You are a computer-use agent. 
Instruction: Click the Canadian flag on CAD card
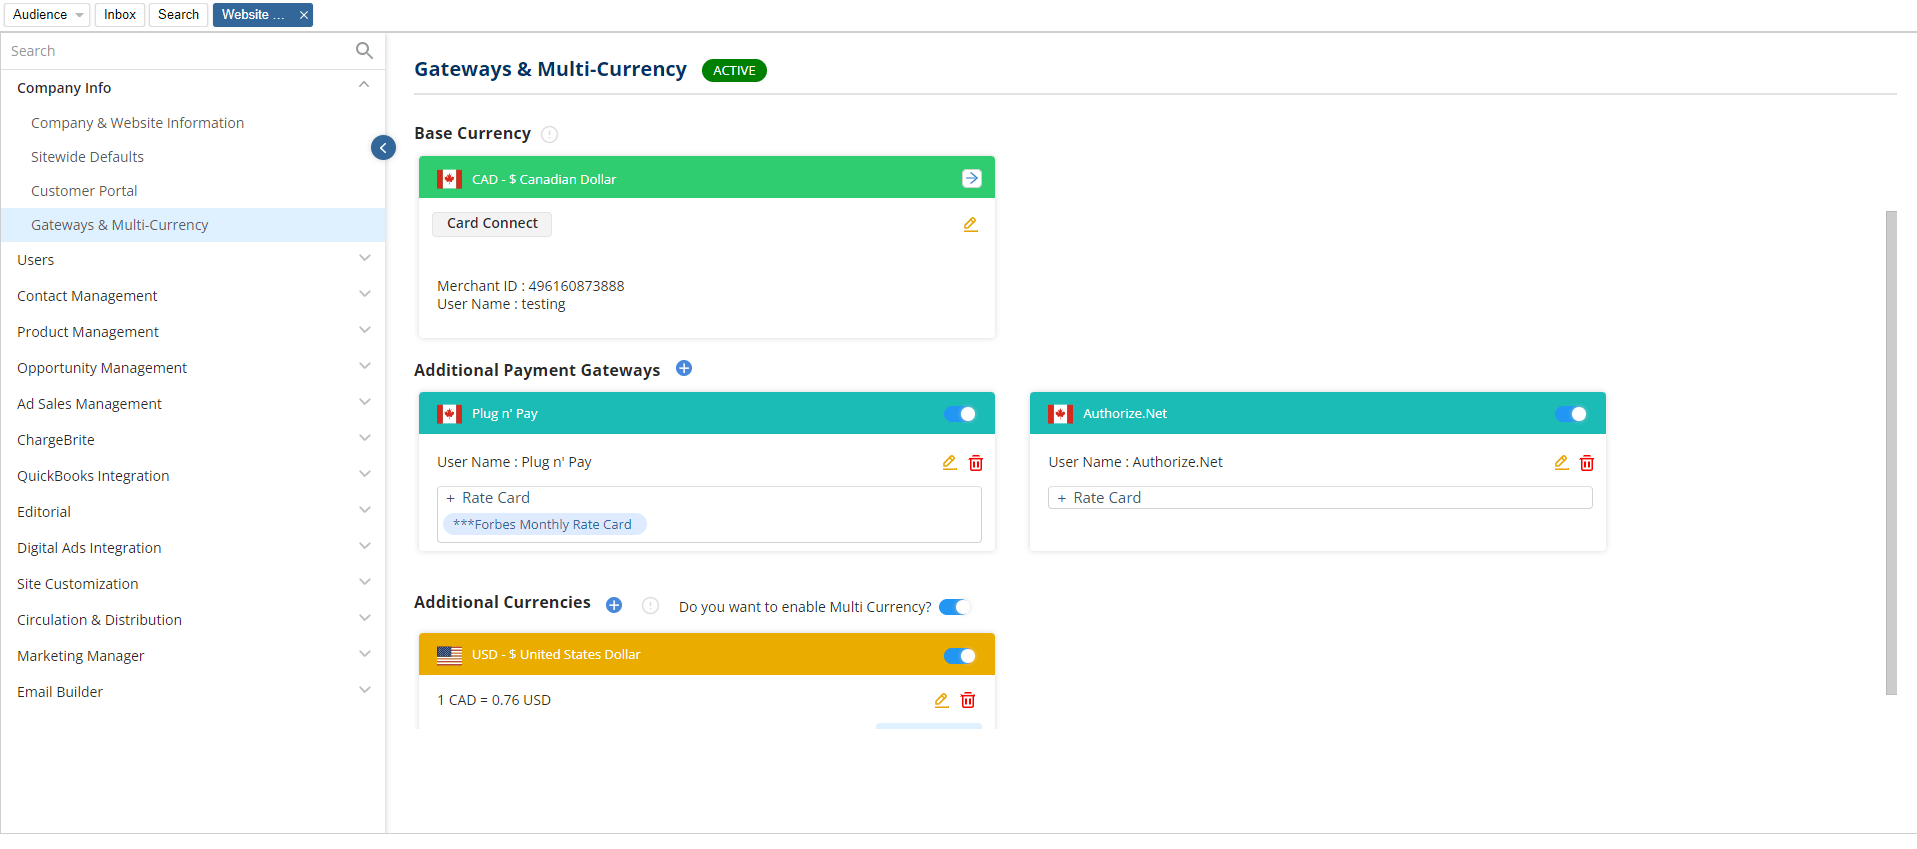449,179
